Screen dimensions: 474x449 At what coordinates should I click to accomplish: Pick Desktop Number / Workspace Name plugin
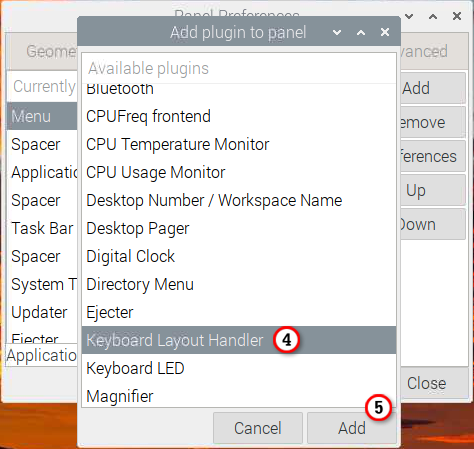(239, 200)
